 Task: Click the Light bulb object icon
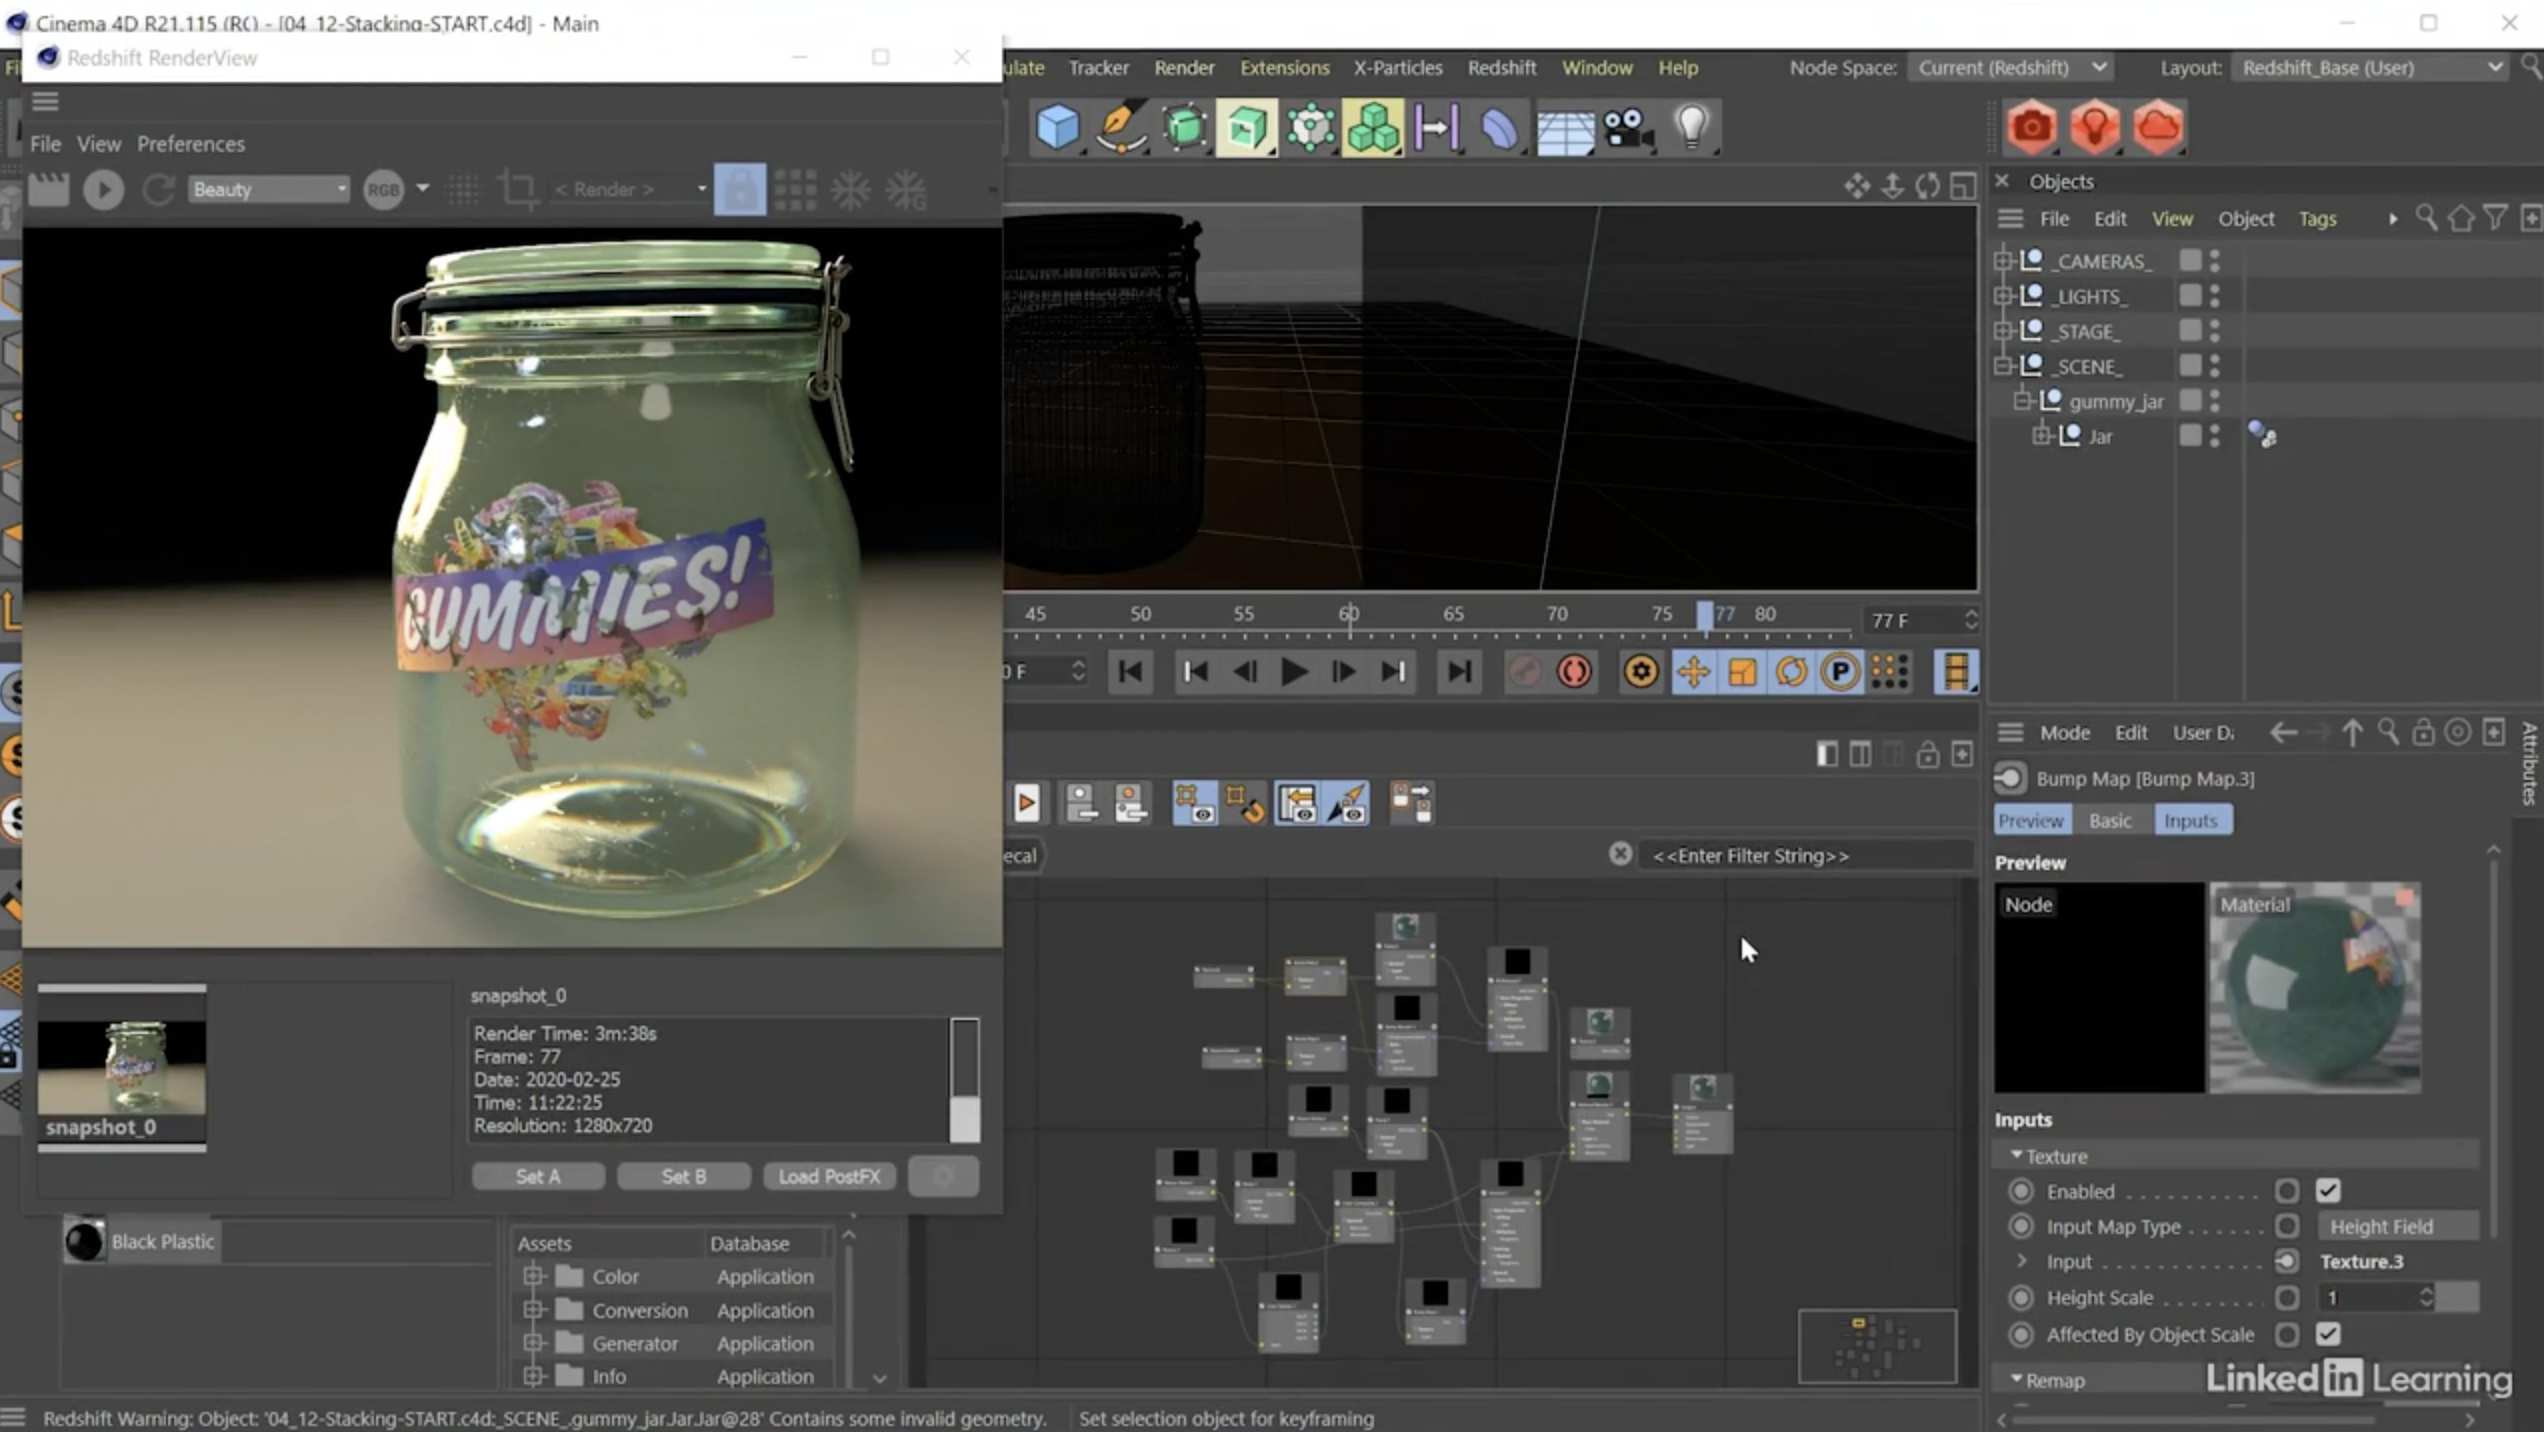pos(1691,128)
